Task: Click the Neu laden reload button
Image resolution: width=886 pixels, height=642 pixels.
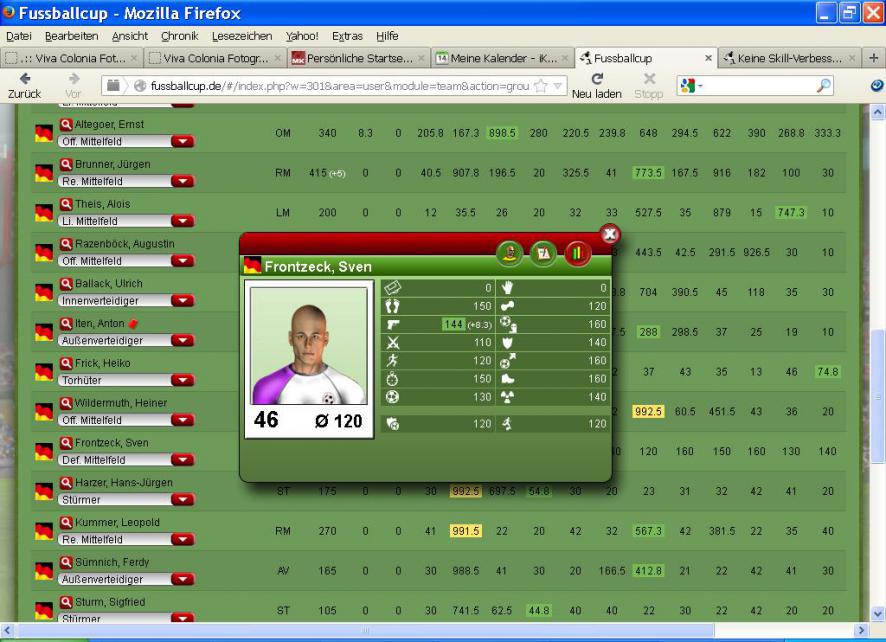Action: [x=597, y=84]
